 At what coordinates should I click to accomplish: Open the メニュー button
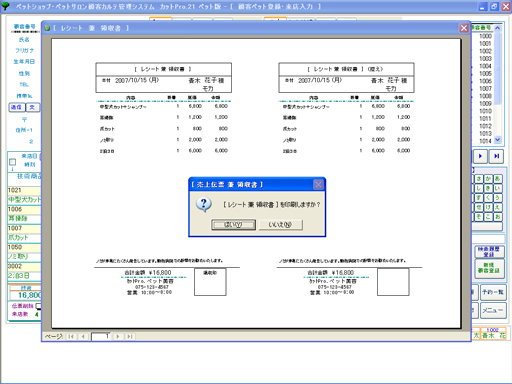(493, 310)
